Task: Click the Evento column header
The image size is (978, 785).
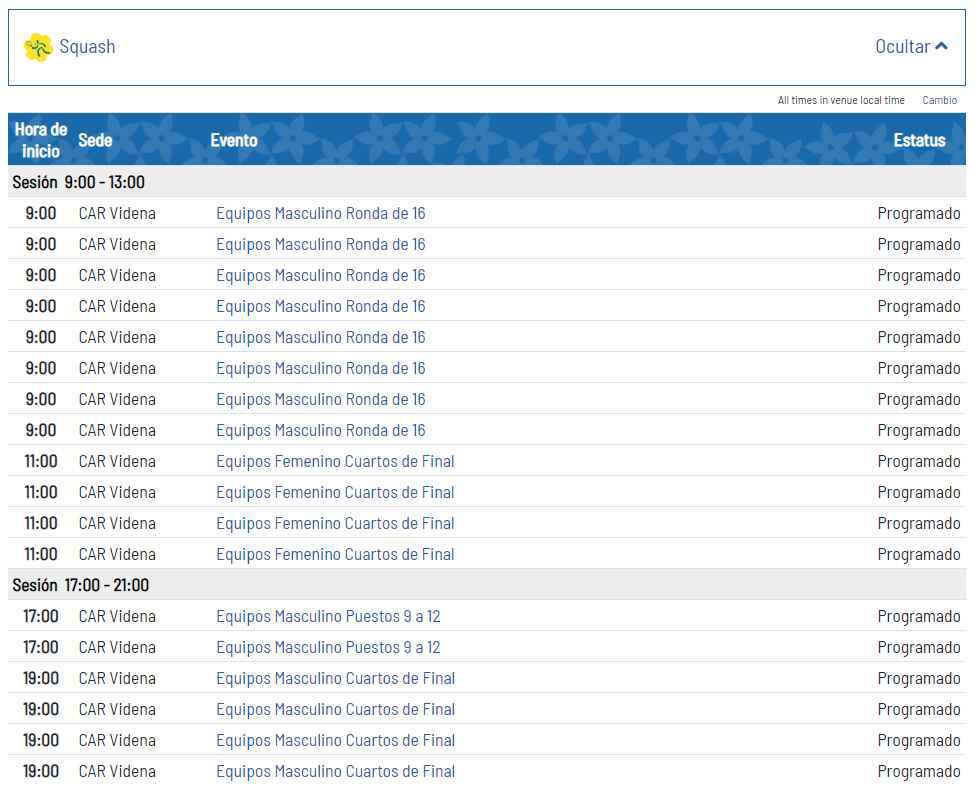Action: pyautogui.click(x=234, y=140)
